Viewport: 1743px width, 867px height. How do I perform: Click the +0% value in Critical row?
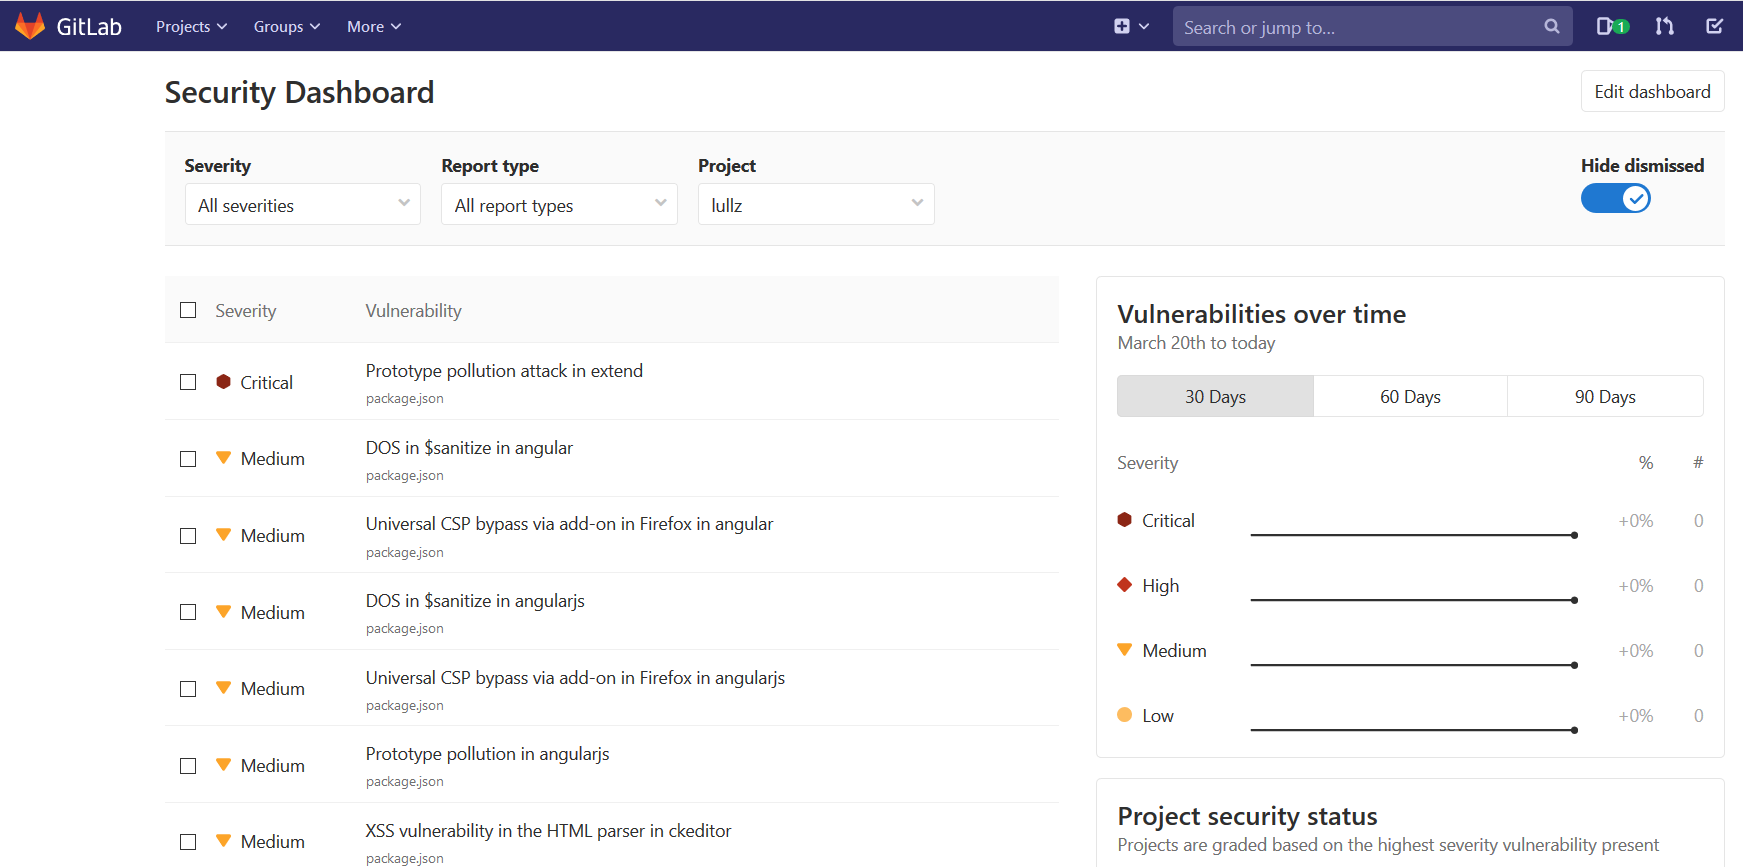(1636, 521)
